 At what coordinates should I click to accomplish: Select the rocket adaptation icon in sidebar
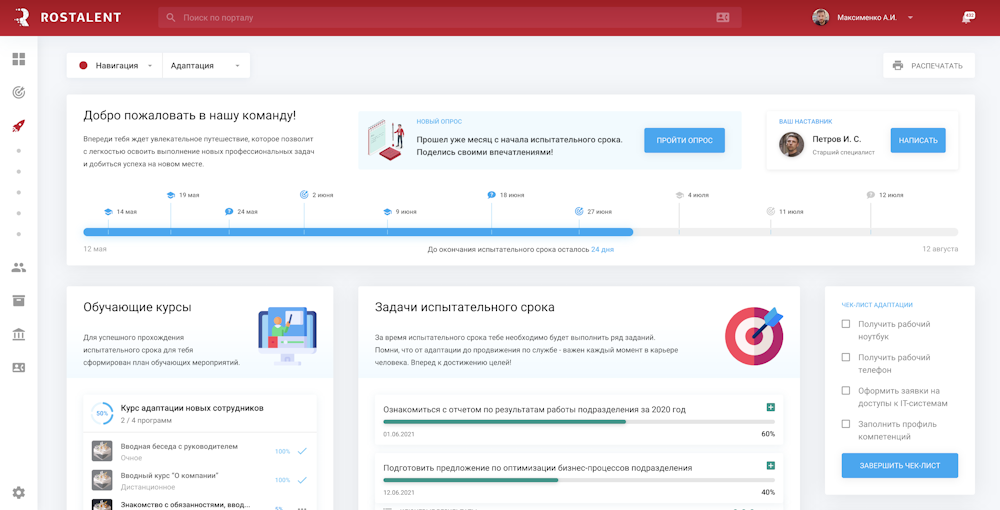(x=18, y=126)
